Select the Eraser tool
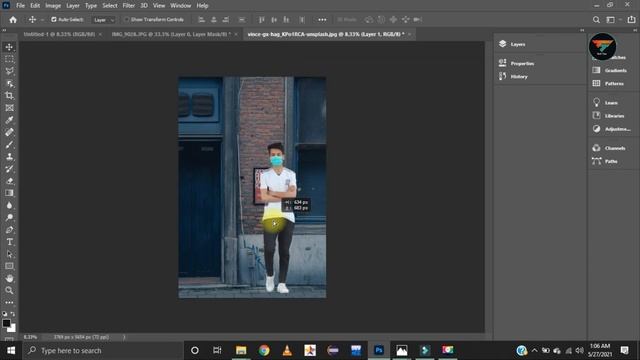 [9, 181]
